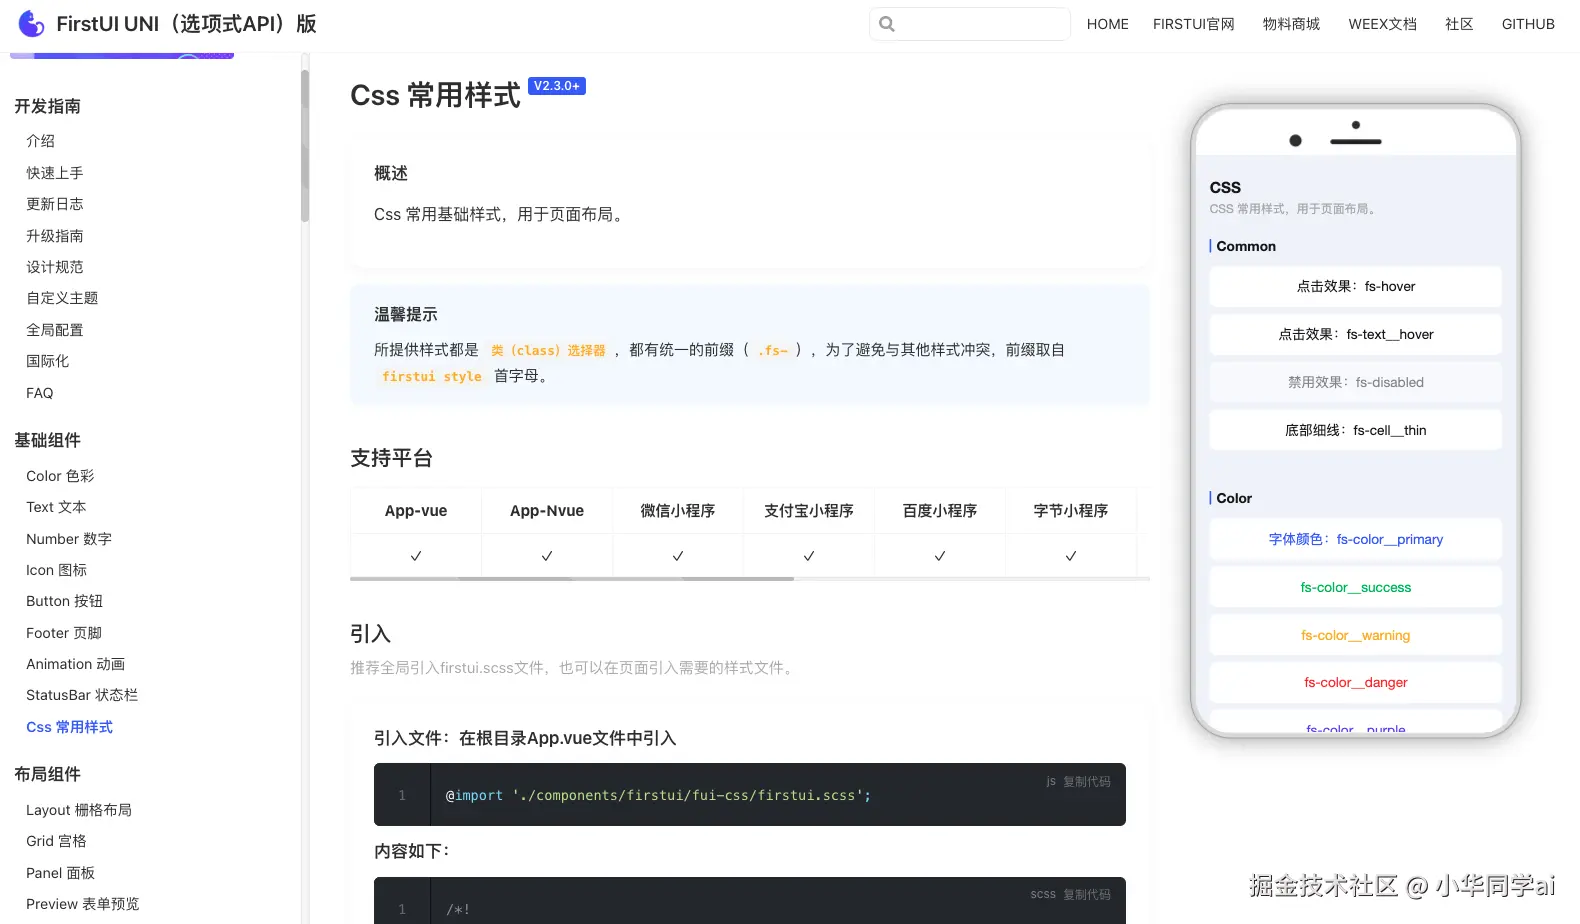Open the StatusBar 状态栏 component page

82,695
